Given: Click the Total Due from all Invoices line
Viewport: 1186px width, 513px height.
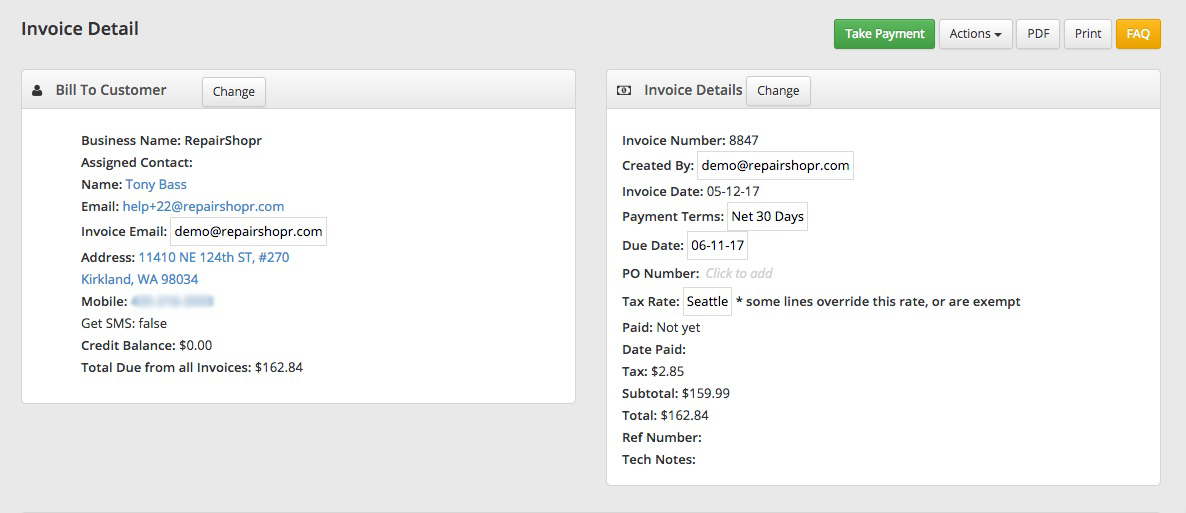Looking at the screenshot, I should [x=192, y=368].
